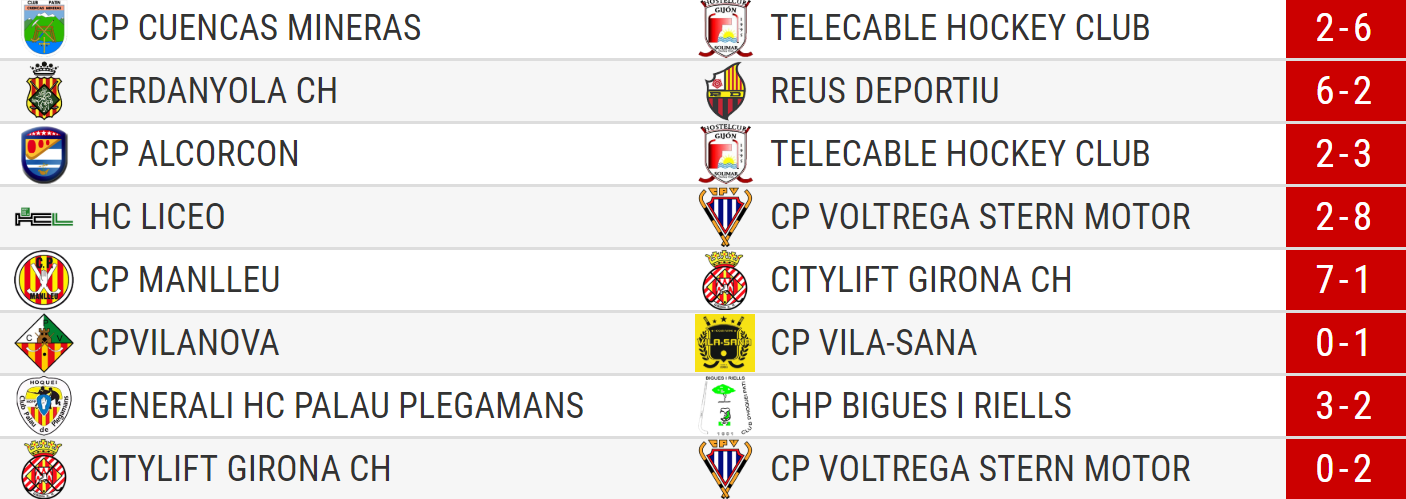
Task: Click the CP Manlleu round badge
Action: point(44,280)
